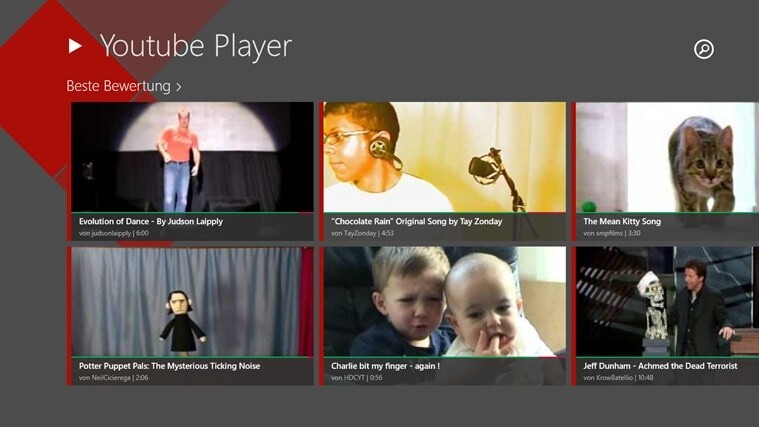759x427 pixels.
Task: Click the Youtube Player app title
Action: tap(196, 46)
